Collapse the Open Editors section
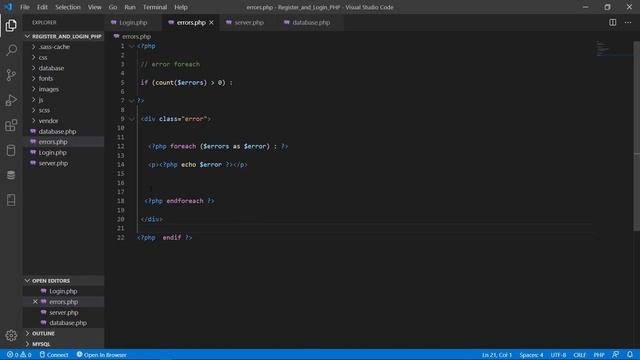640x360 pixels. click(63, 281)
